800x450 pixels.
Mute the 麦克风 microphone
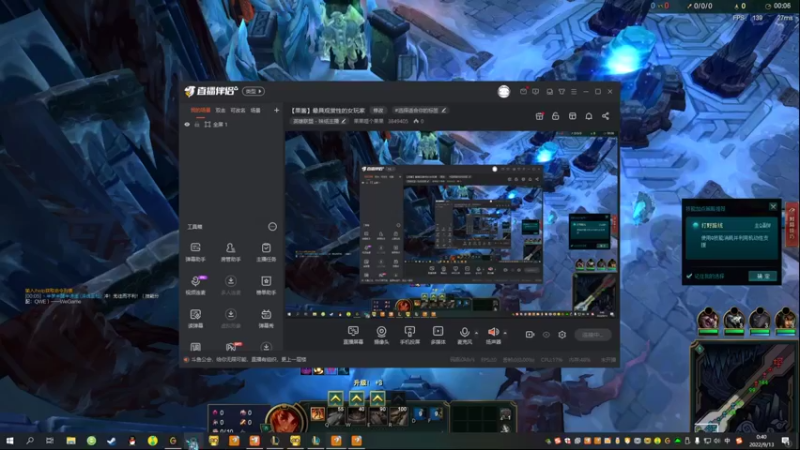pyautogui.click(x=464, y=335)
